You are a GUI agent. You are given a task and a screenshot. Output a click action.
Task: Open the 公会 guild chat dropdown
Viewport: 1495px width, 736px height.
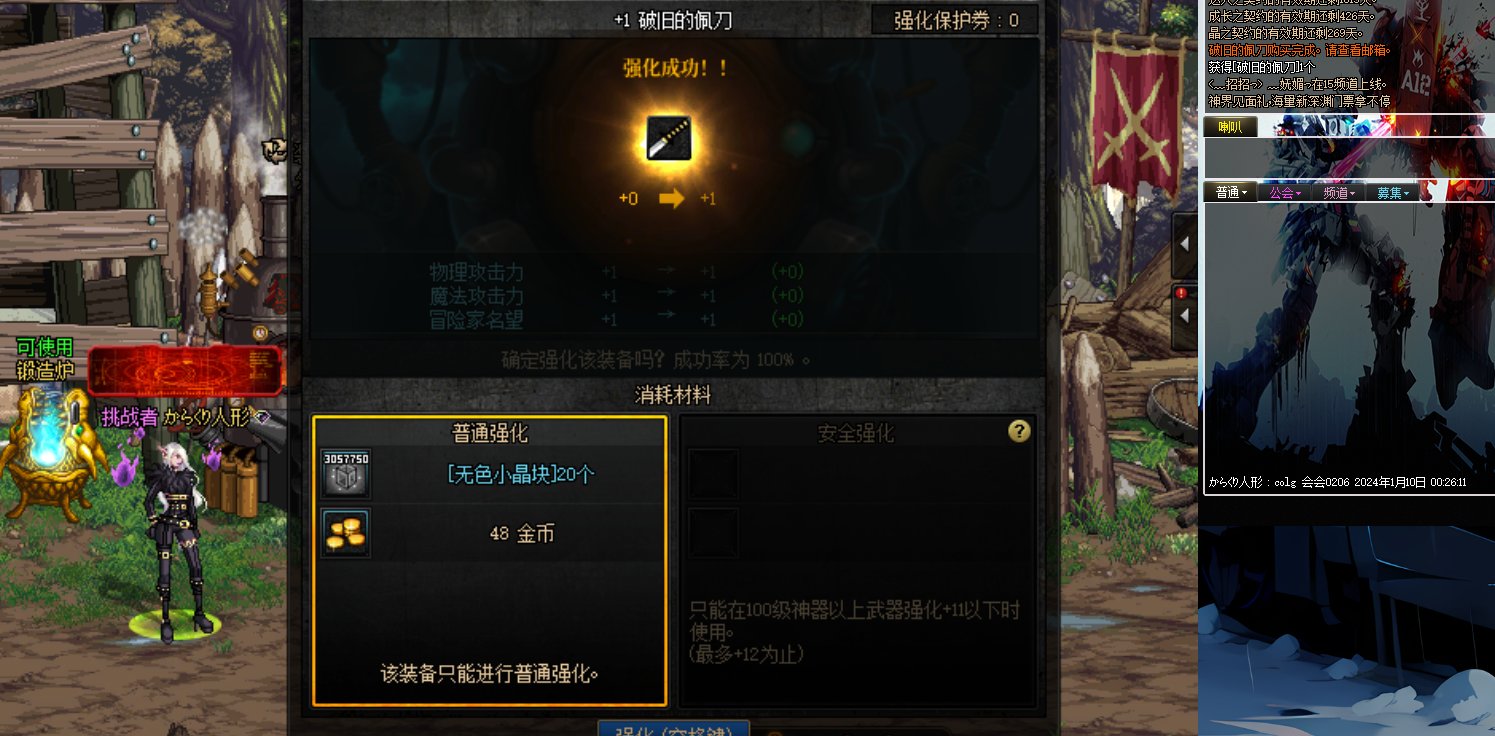(1285, 192)
